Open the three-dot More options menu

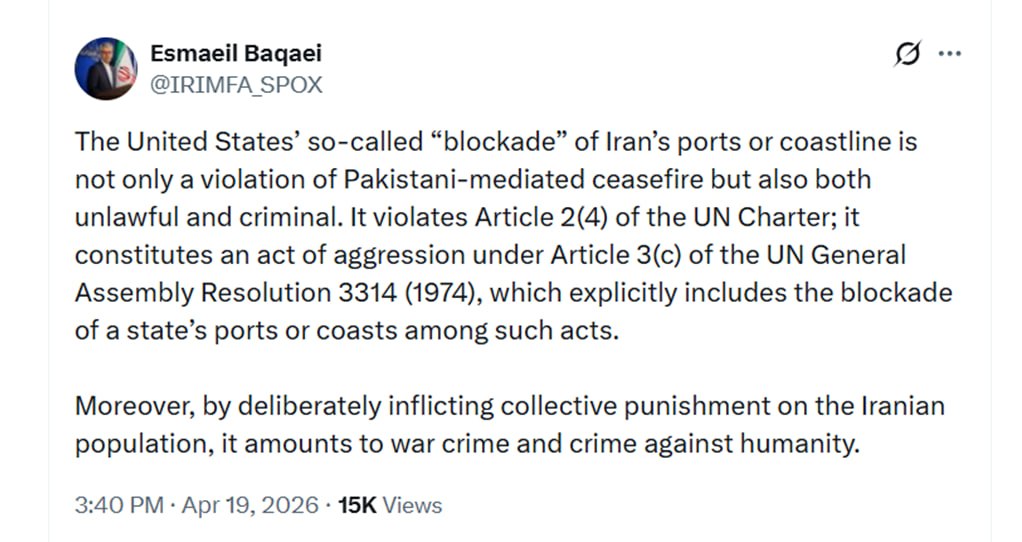949,54
